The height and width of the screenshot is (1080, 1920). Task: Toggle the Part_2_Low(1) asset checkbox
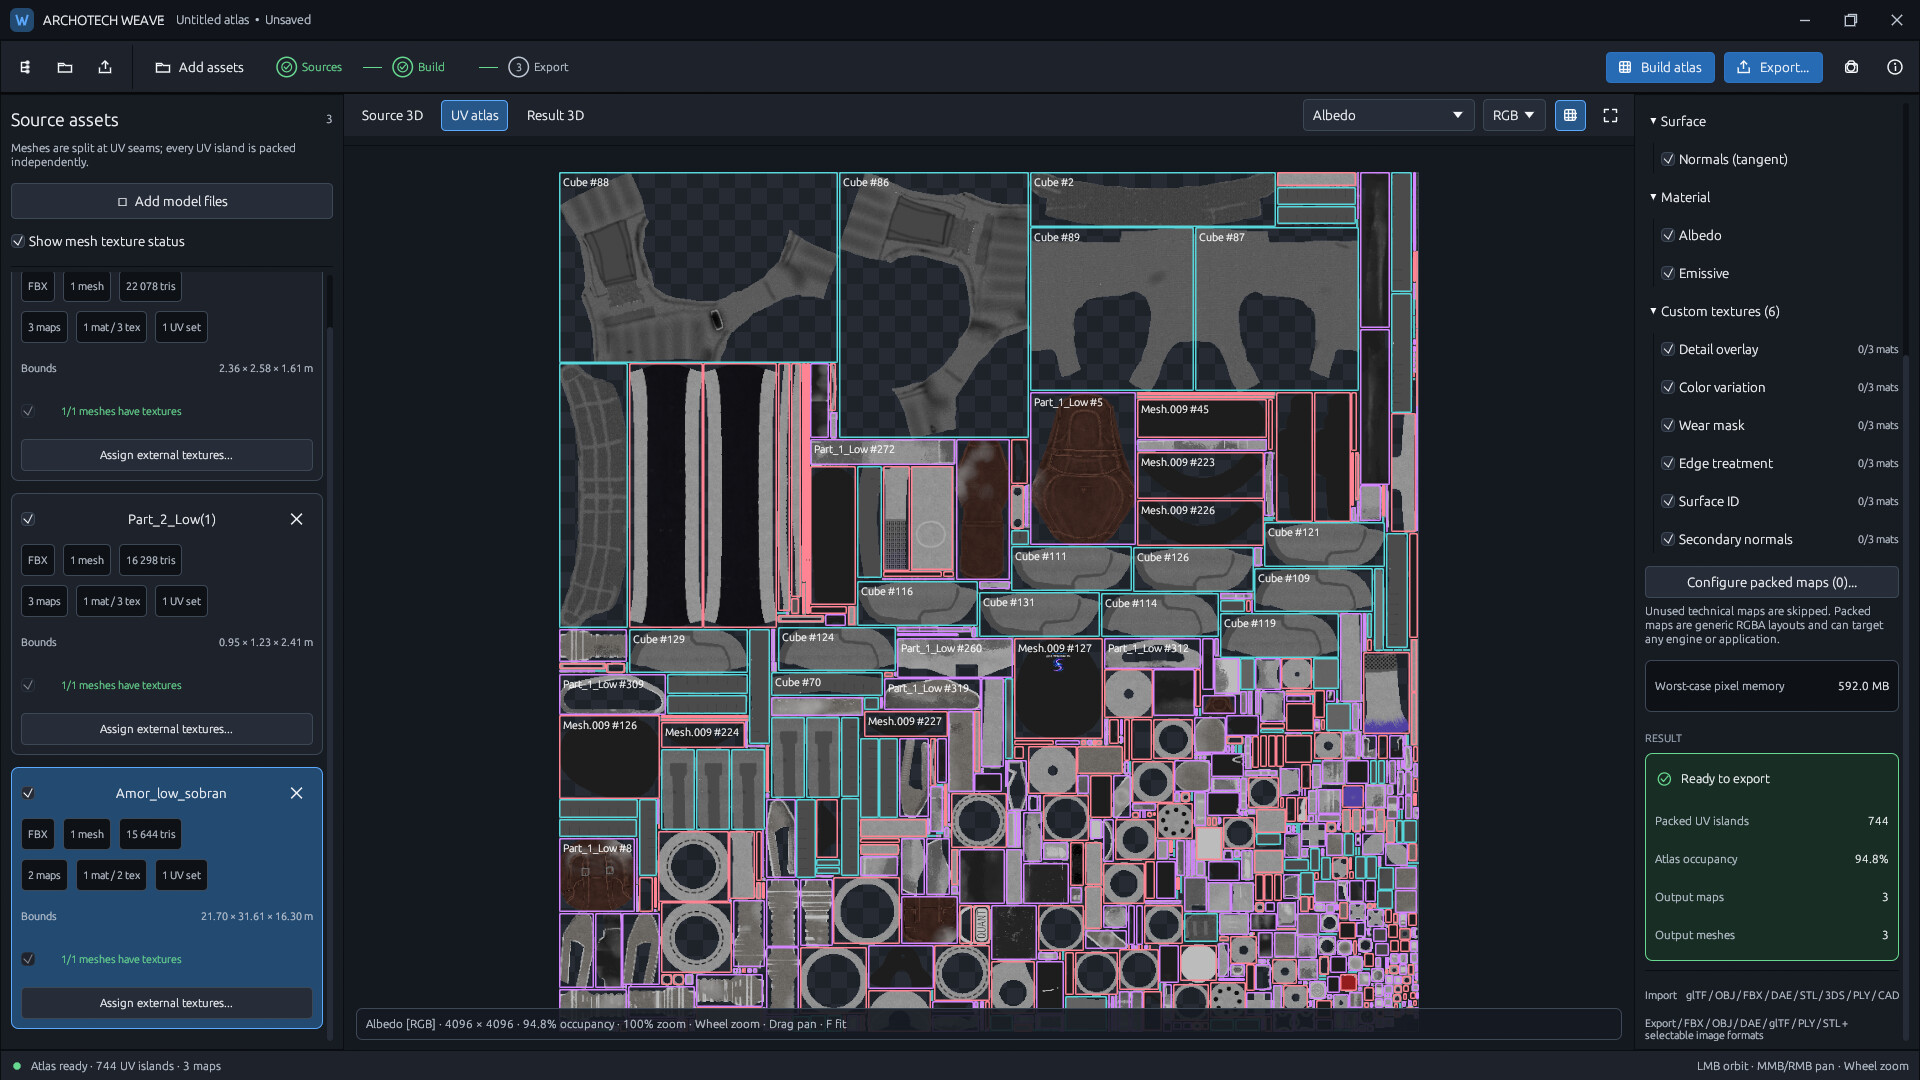[x=28, y=519]
